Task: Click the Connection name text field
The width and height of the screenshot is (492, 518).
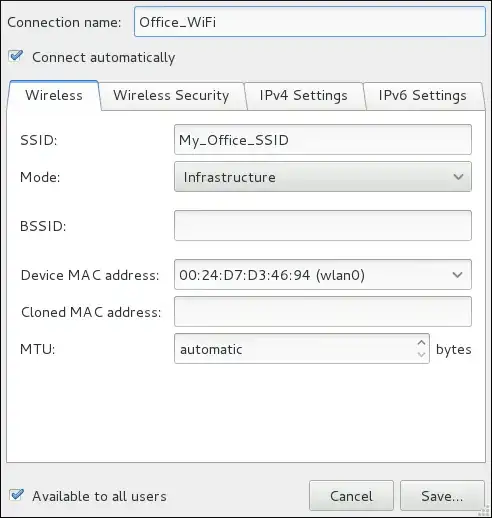Action: (x=310, y=22)
